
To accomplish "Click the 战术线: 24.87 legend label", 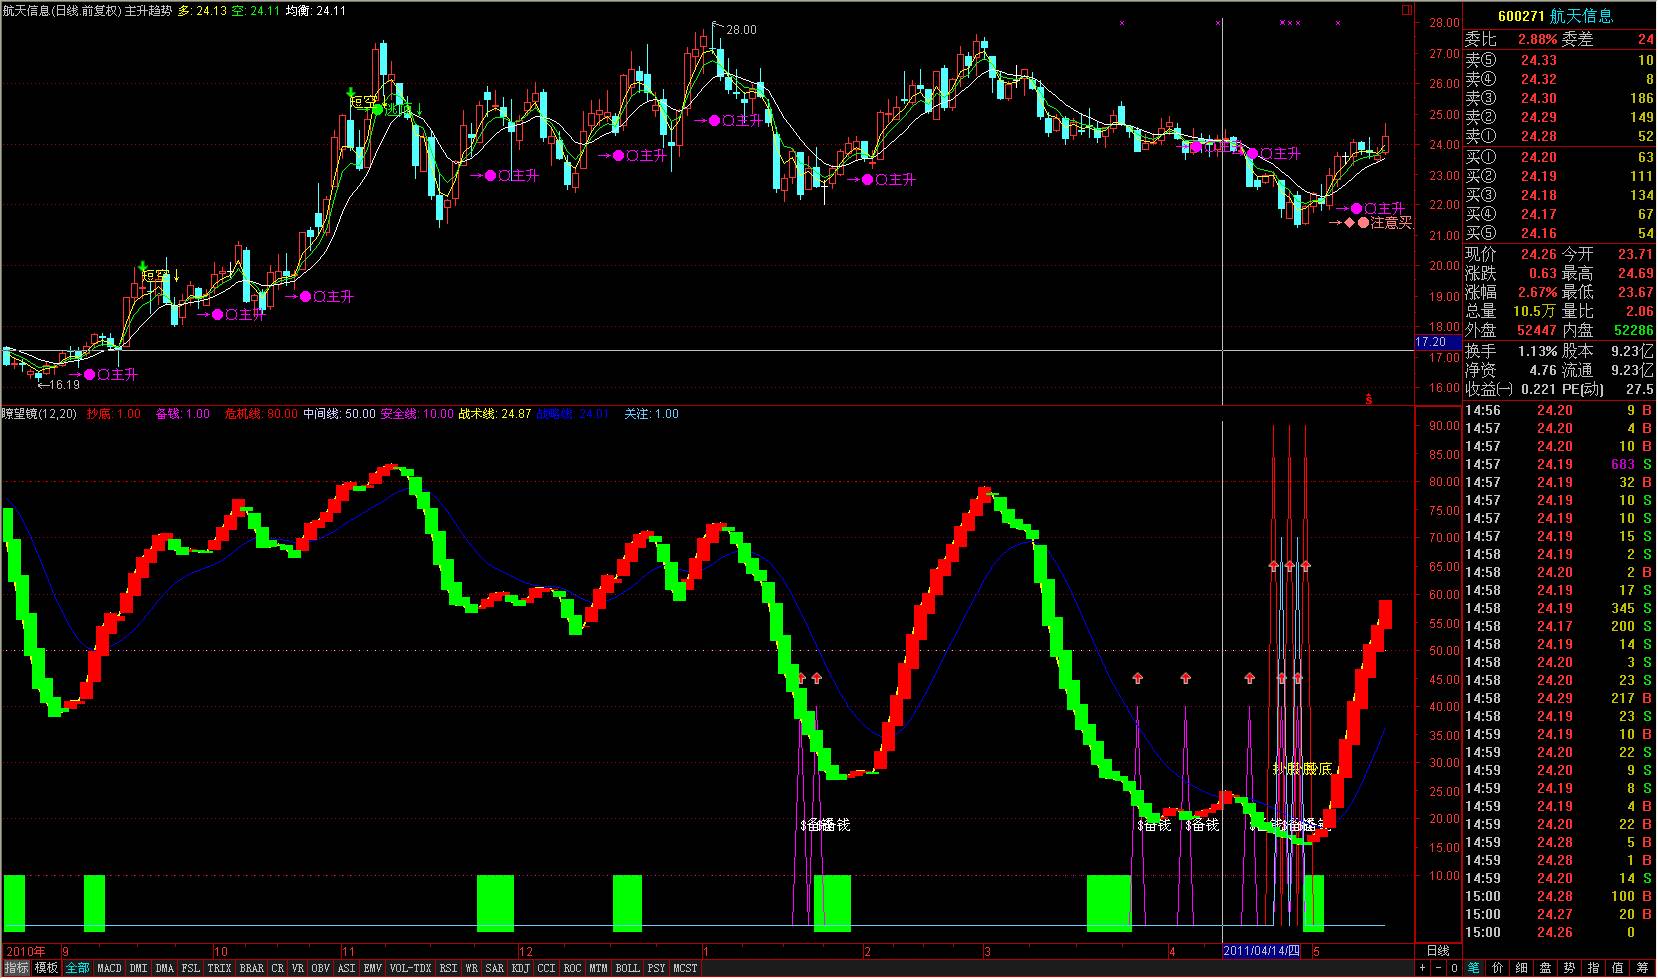I will [494, 414].
